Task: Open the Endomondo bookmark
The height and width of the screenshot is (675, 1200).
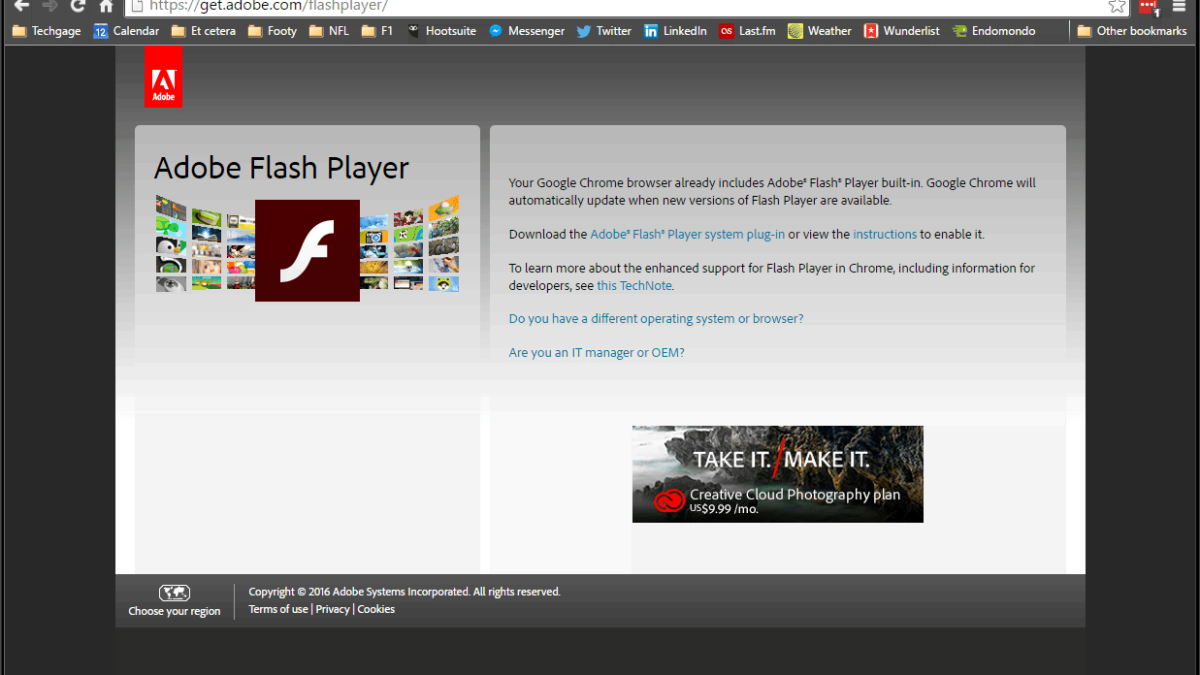Action: pyautogui.click(x=996, y=31)
